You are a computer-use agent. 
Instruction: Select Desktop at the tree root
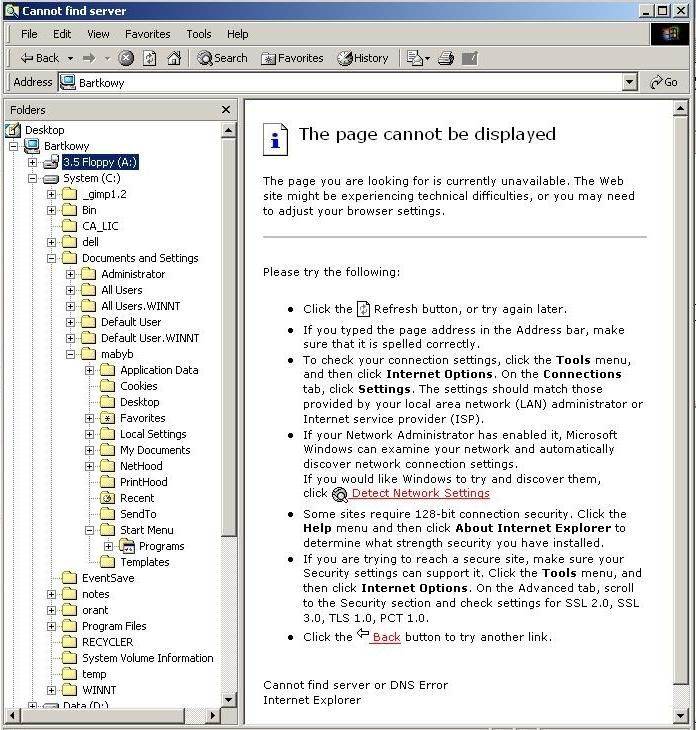pyautogui.click(x=44, y=130)
